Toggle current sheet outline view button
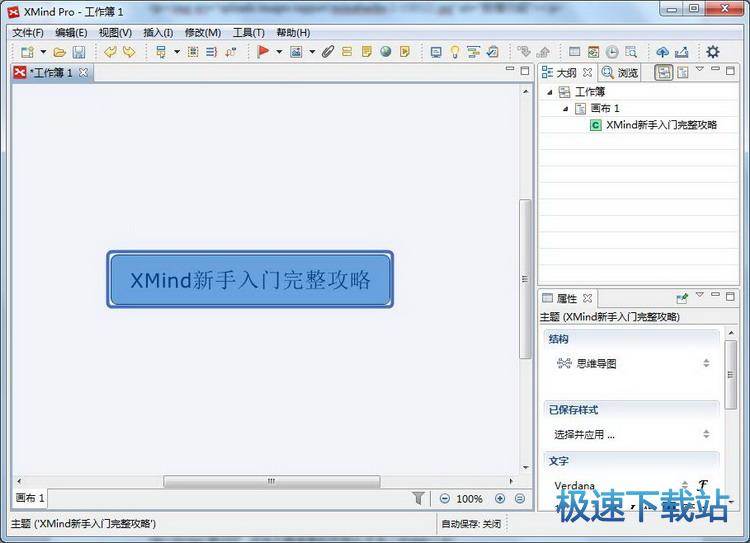This screenshot has height=543, width=750. [683, 72]
